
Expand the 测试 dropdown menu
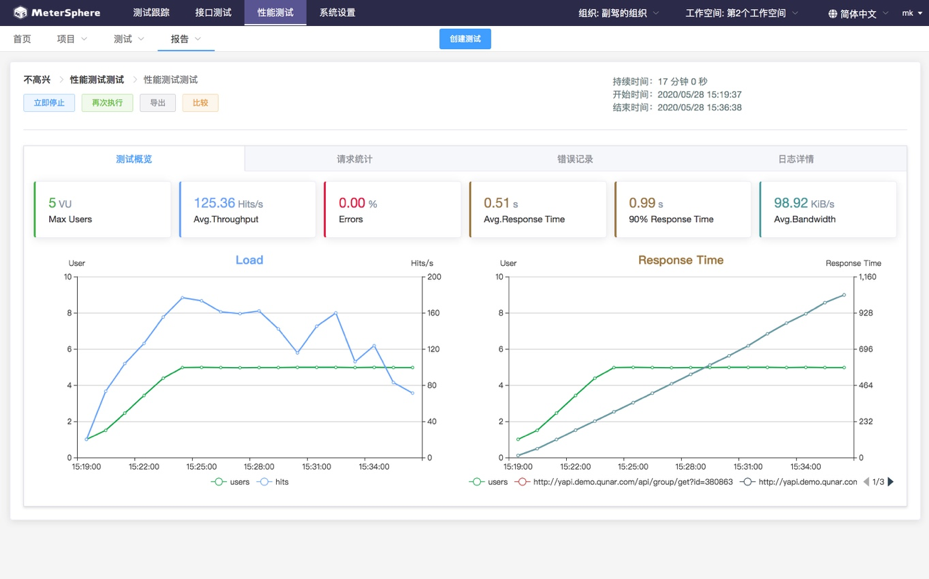click(129, 39)
